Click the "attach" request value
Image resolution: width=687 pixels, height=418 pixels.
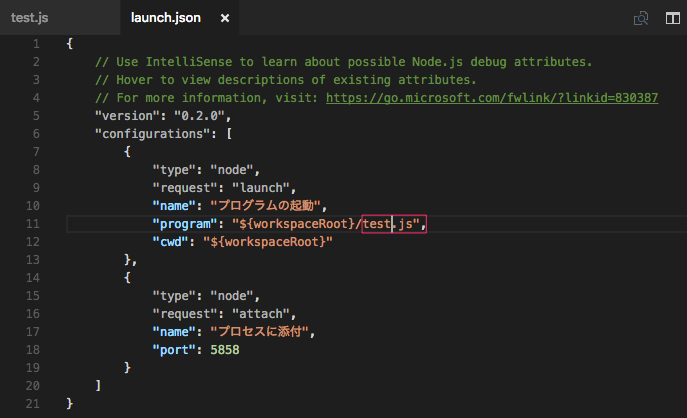point(261,314)
